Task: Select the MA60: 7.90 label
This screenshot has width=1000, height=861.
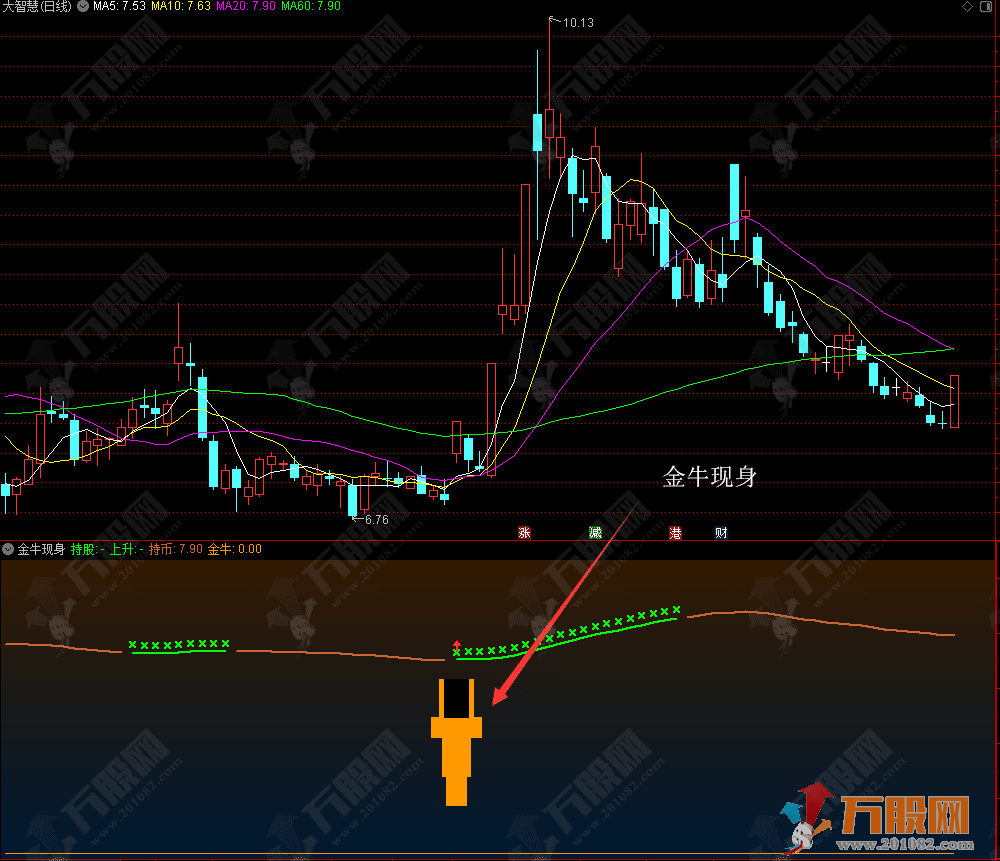Action: [311, 6]
